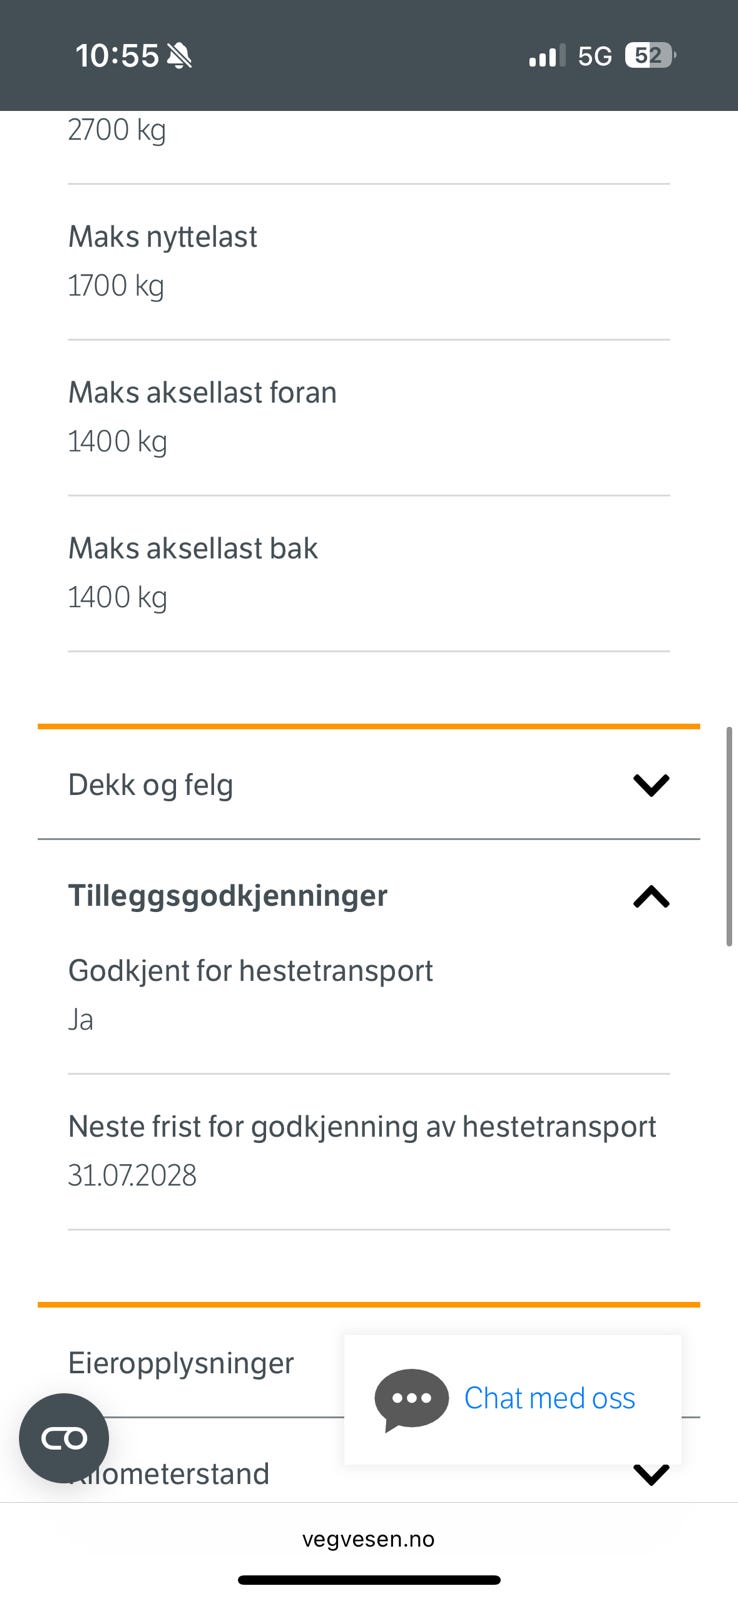Click the chat speech bubble icon

pyautogui.click(x=411, y=1399)
